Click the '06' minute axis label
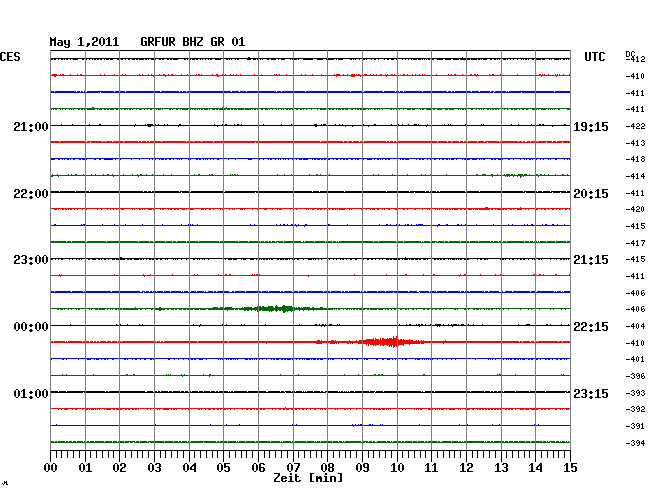 258,468
